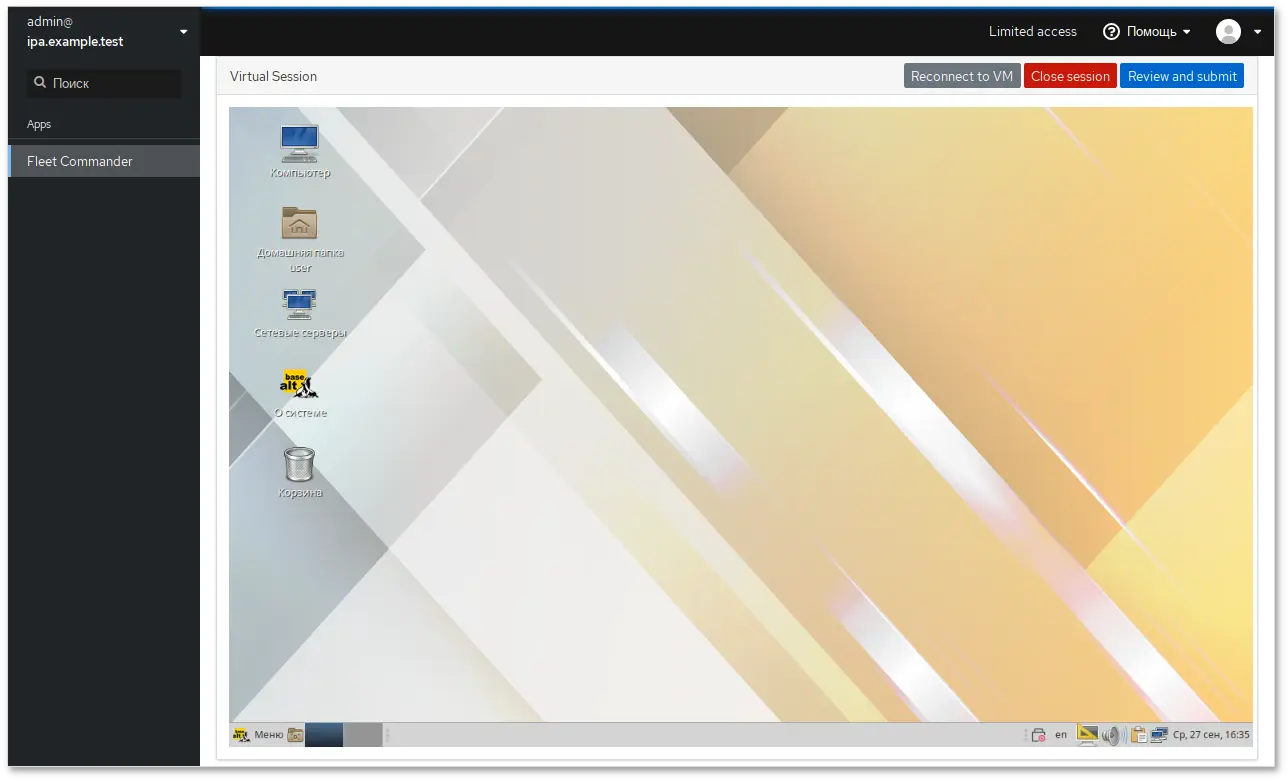Open the Меню start menu
This screenshot has width=1288, height=781.
coord(258,735)
